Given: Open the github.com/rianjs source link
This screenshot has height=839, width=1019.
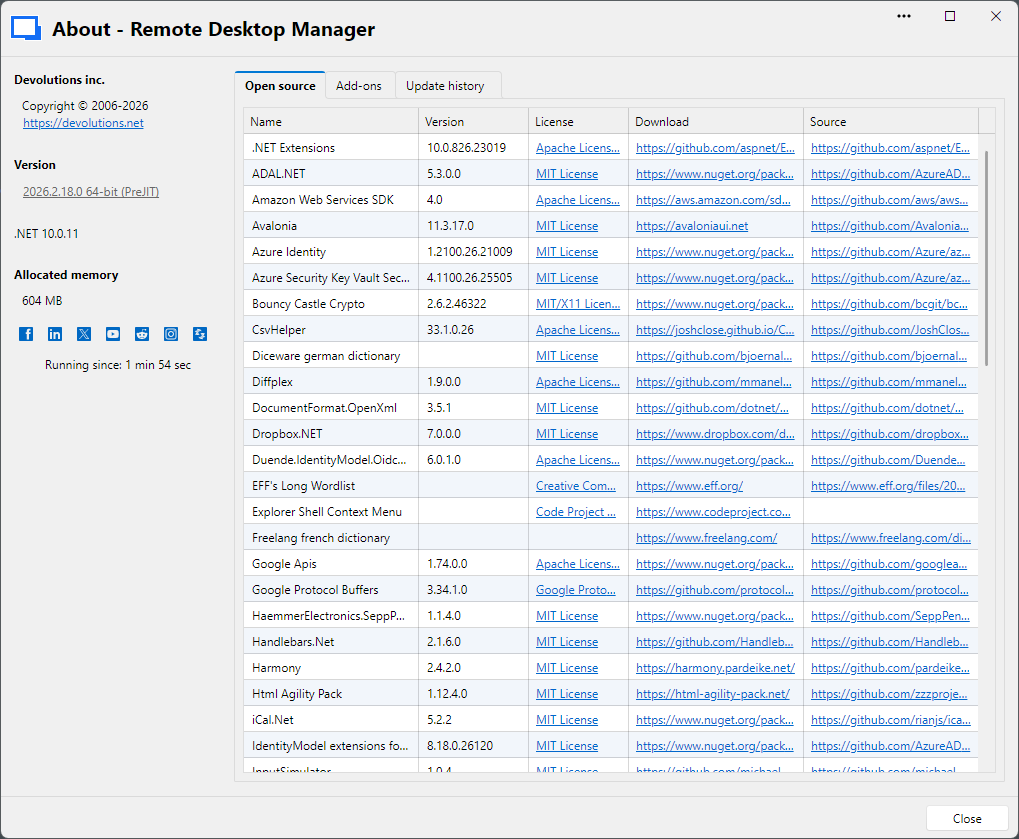Looking at the screenshot, I should tap(890, 720).
